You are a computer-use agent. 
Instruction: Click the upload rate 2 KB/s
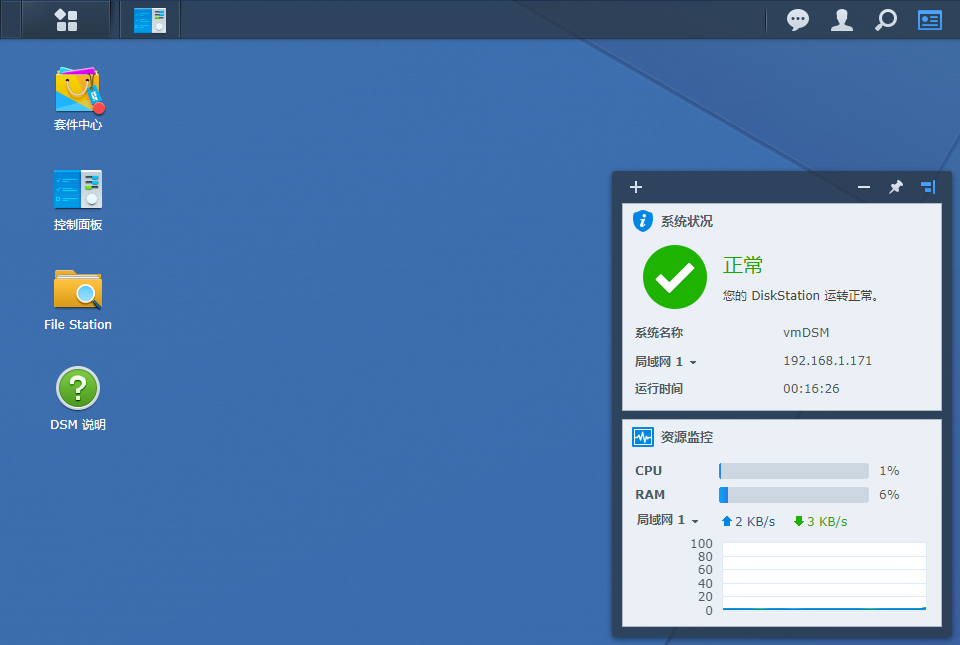748,521
